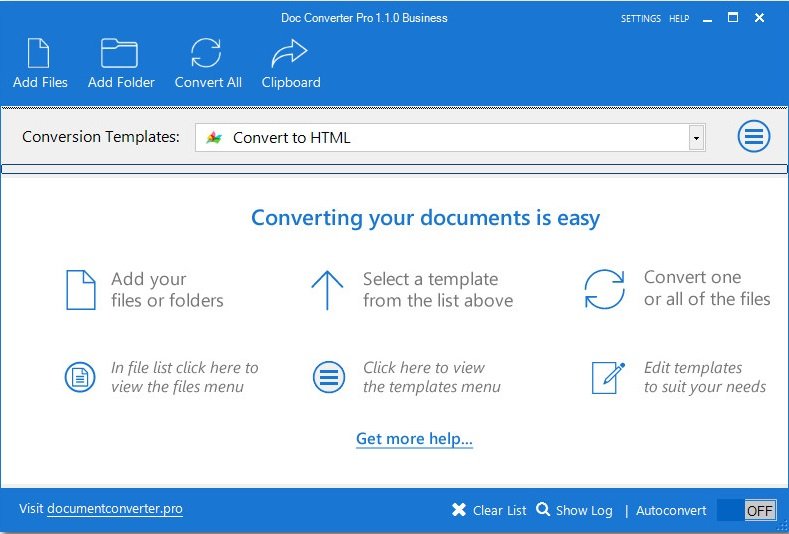Visit the documentconverter.pro link
This screenshot has width=789, height=534.
(x=114, y=509)
